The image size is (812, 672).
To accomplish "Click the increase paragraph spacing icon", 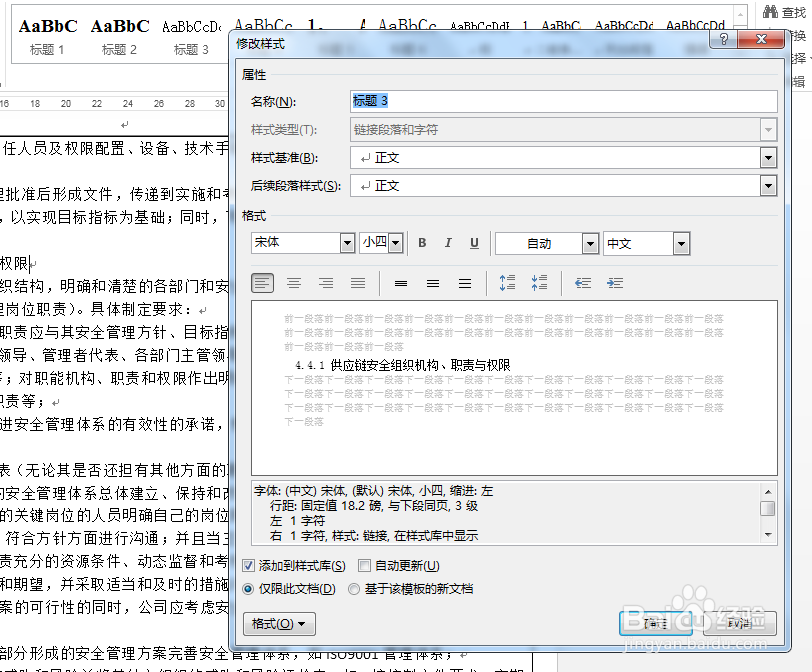I will (507, 283).
